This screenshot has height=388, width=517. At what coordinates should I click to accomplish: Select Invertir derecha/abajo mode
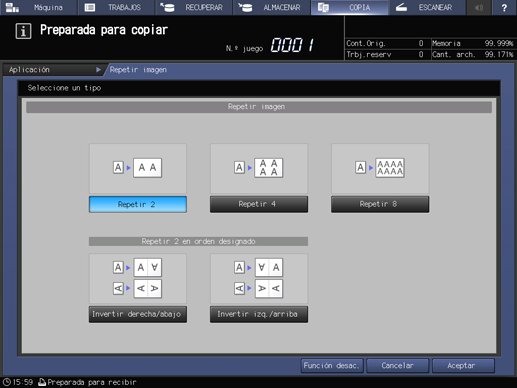point(138,314)
